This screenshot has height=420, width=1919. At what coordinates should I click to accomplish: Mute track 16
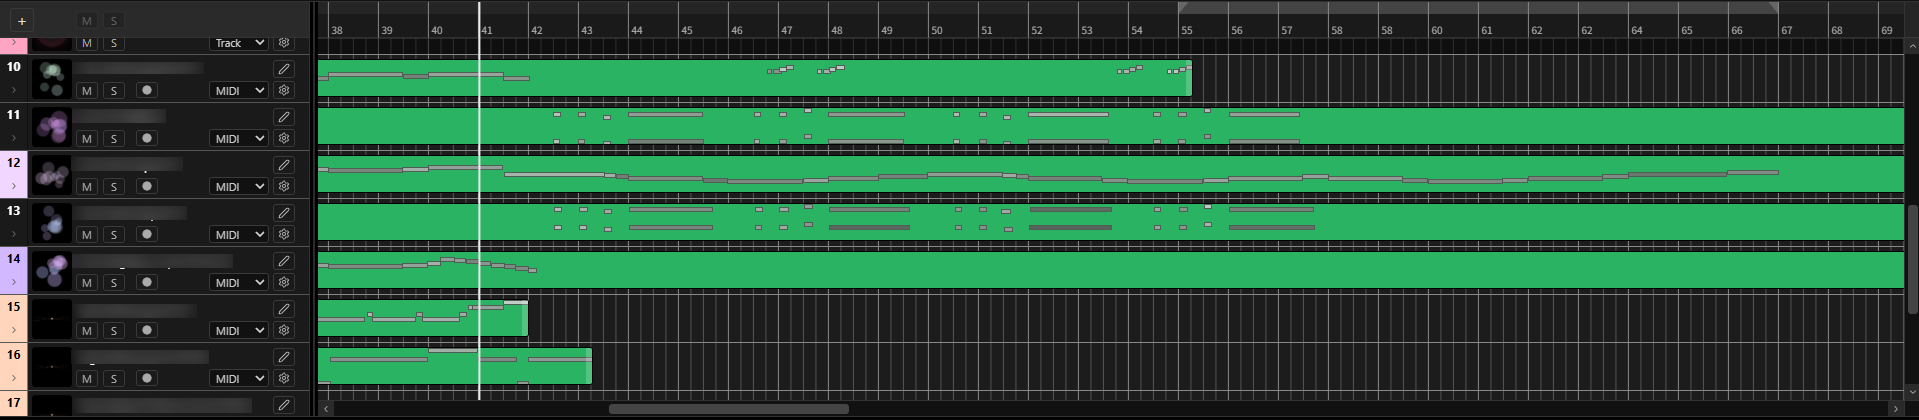click(x=87, y=379)
